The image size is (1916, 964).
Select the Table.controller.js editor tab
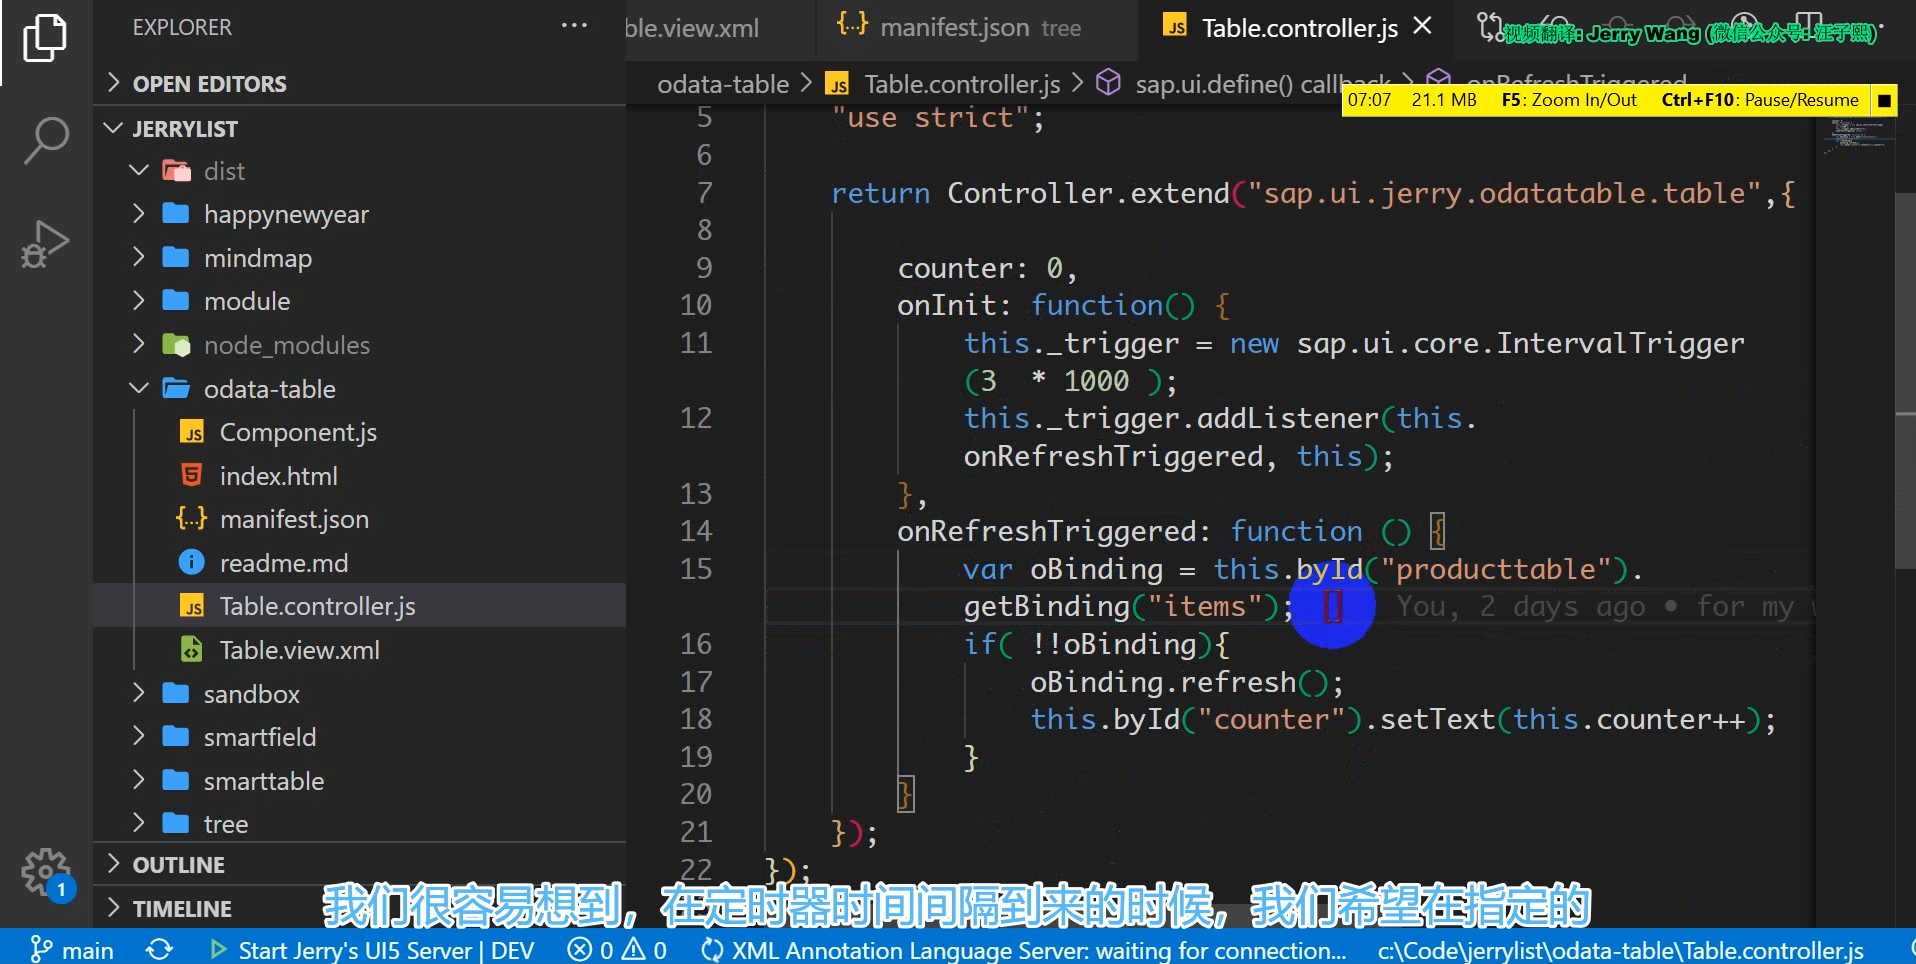click(x=1298, y=28)
